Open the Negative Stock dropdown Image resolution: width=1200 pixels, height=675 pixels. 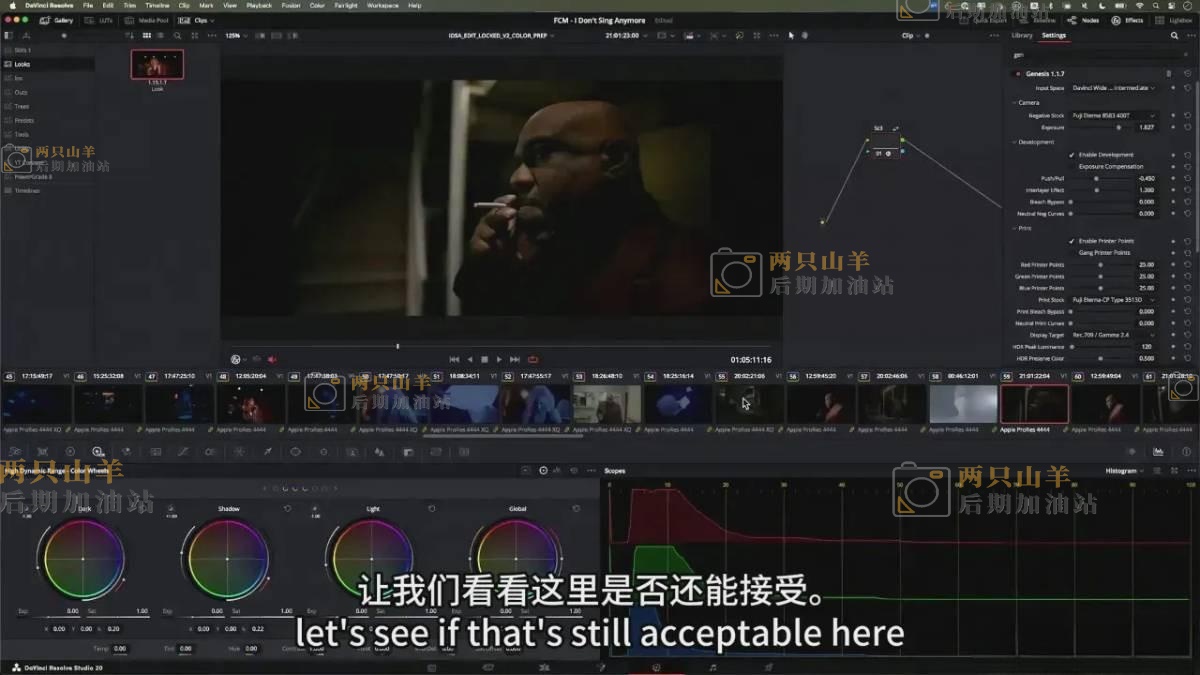pyautogui.click(x=1114, y=116)
